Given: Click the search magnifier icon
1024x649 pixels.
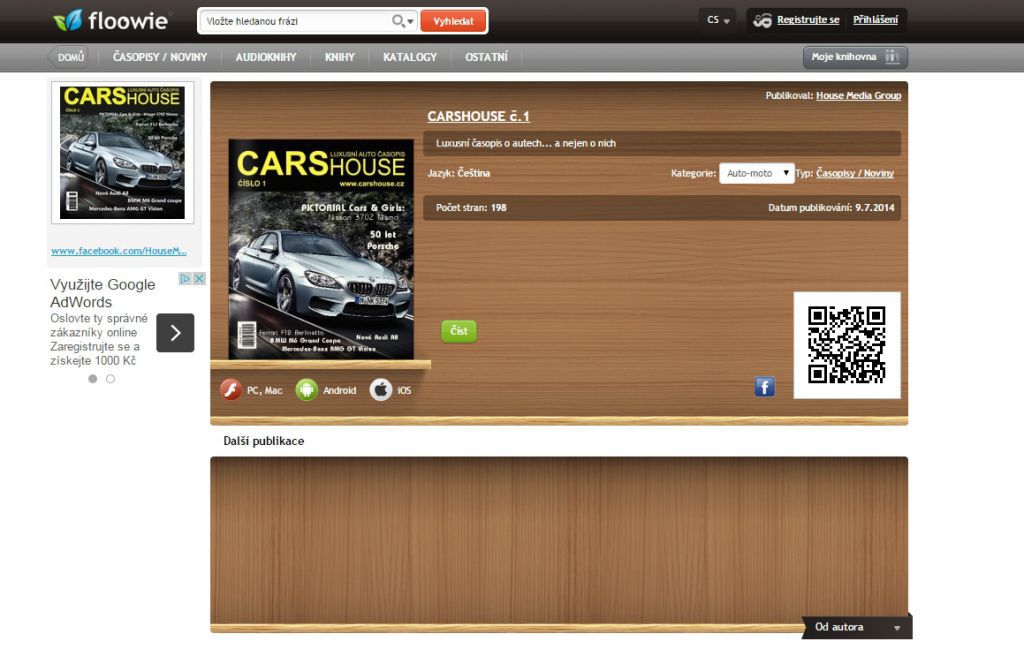Looking at the screenshot, I should (x=398, y=21).
